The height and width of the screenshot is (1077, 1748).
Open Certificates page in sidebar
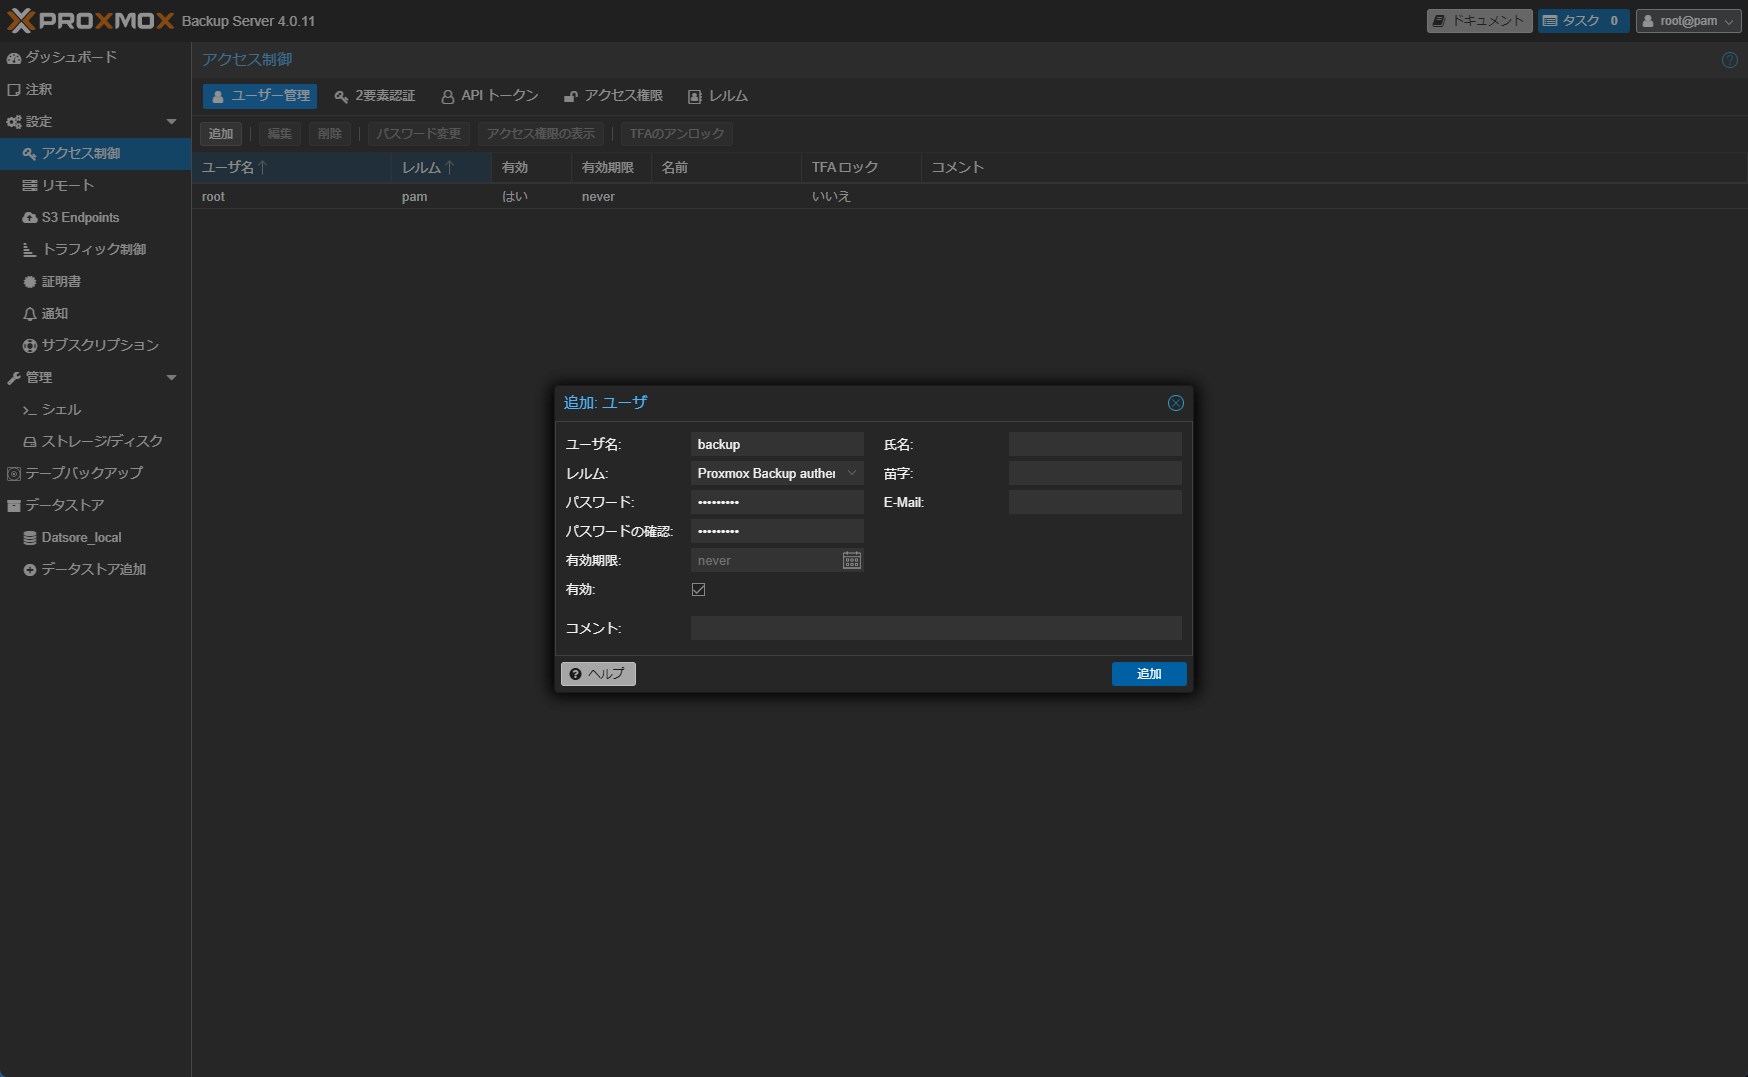pyautogui.click(x=61, y=281)
